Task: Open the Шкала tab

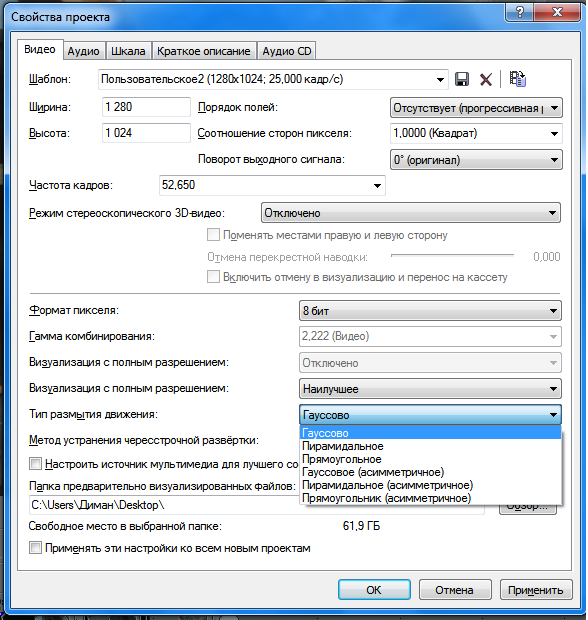Action: click(x=128, y=51)
